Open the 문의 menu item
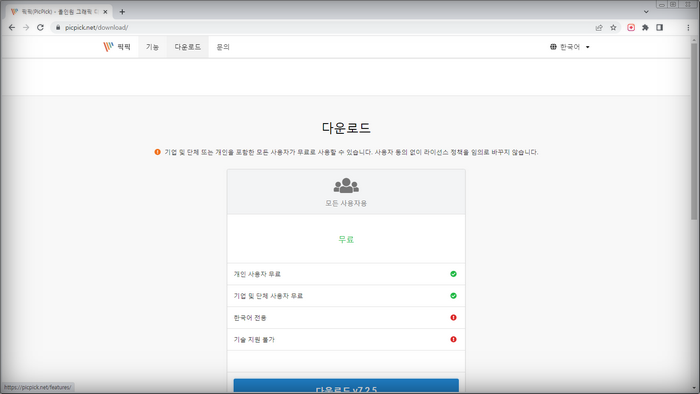700x394 pixels. 223,47
